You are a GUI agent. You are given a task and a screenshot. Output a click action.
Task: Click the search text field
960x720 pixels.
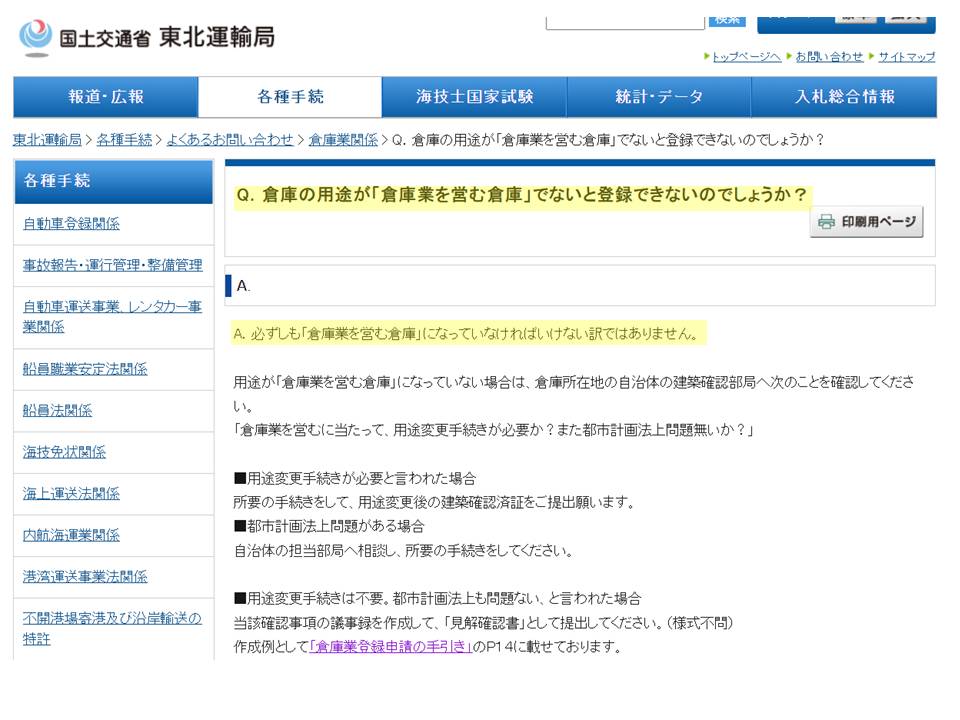625,20
